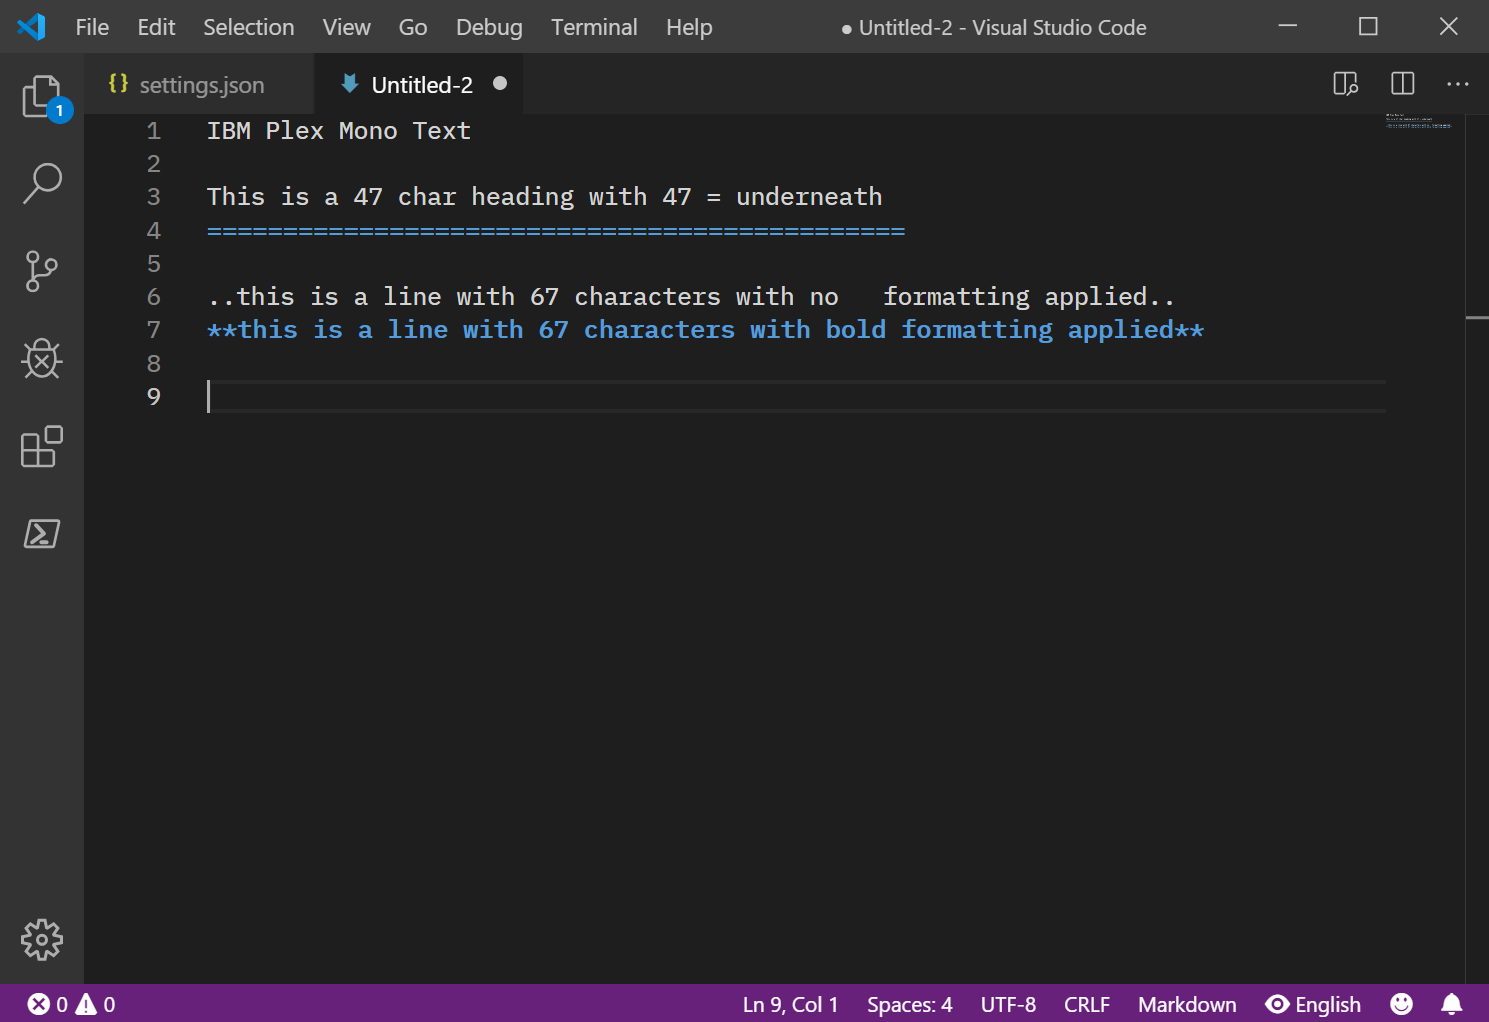Viewport: 1489px width, 1022px height.
Task: Open the Debug menu
Action: pyautogui.click(x=489, y=27)
